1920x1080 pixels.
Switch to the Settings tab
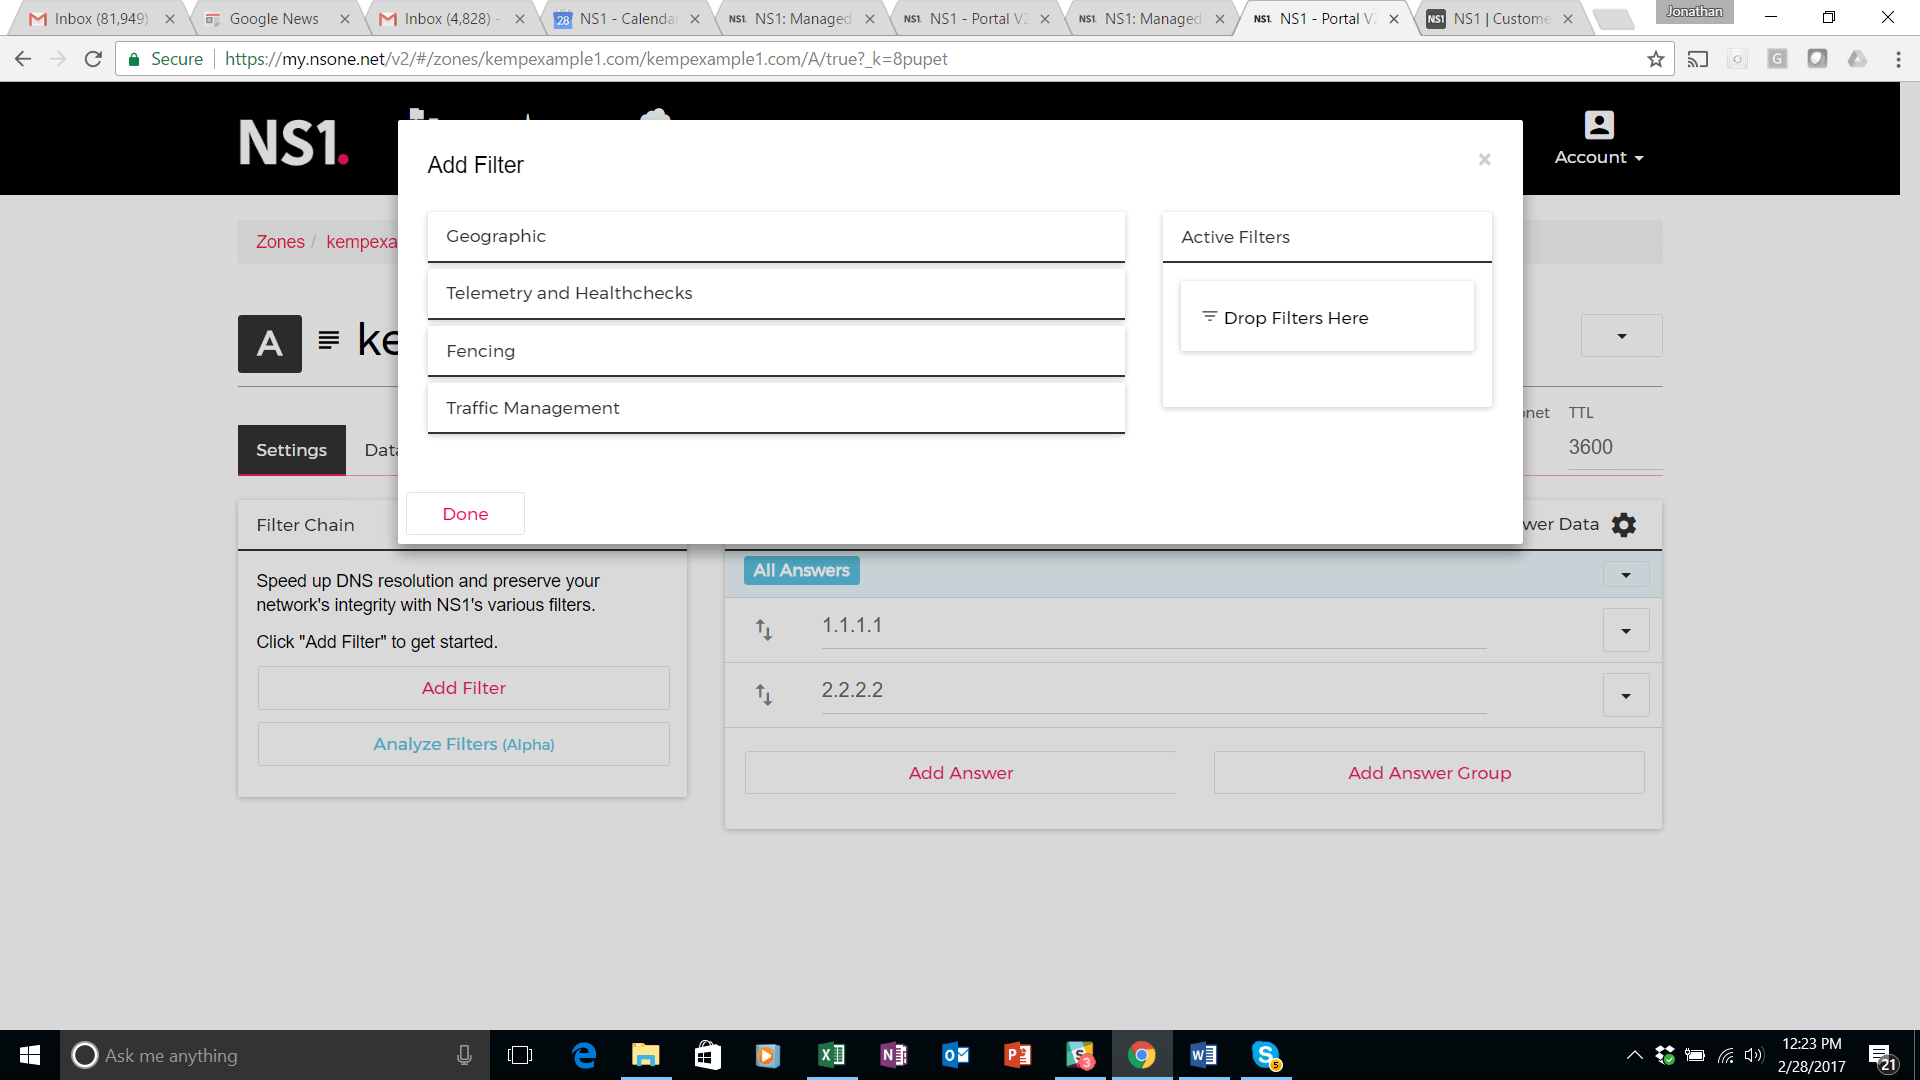coord(291,450)
